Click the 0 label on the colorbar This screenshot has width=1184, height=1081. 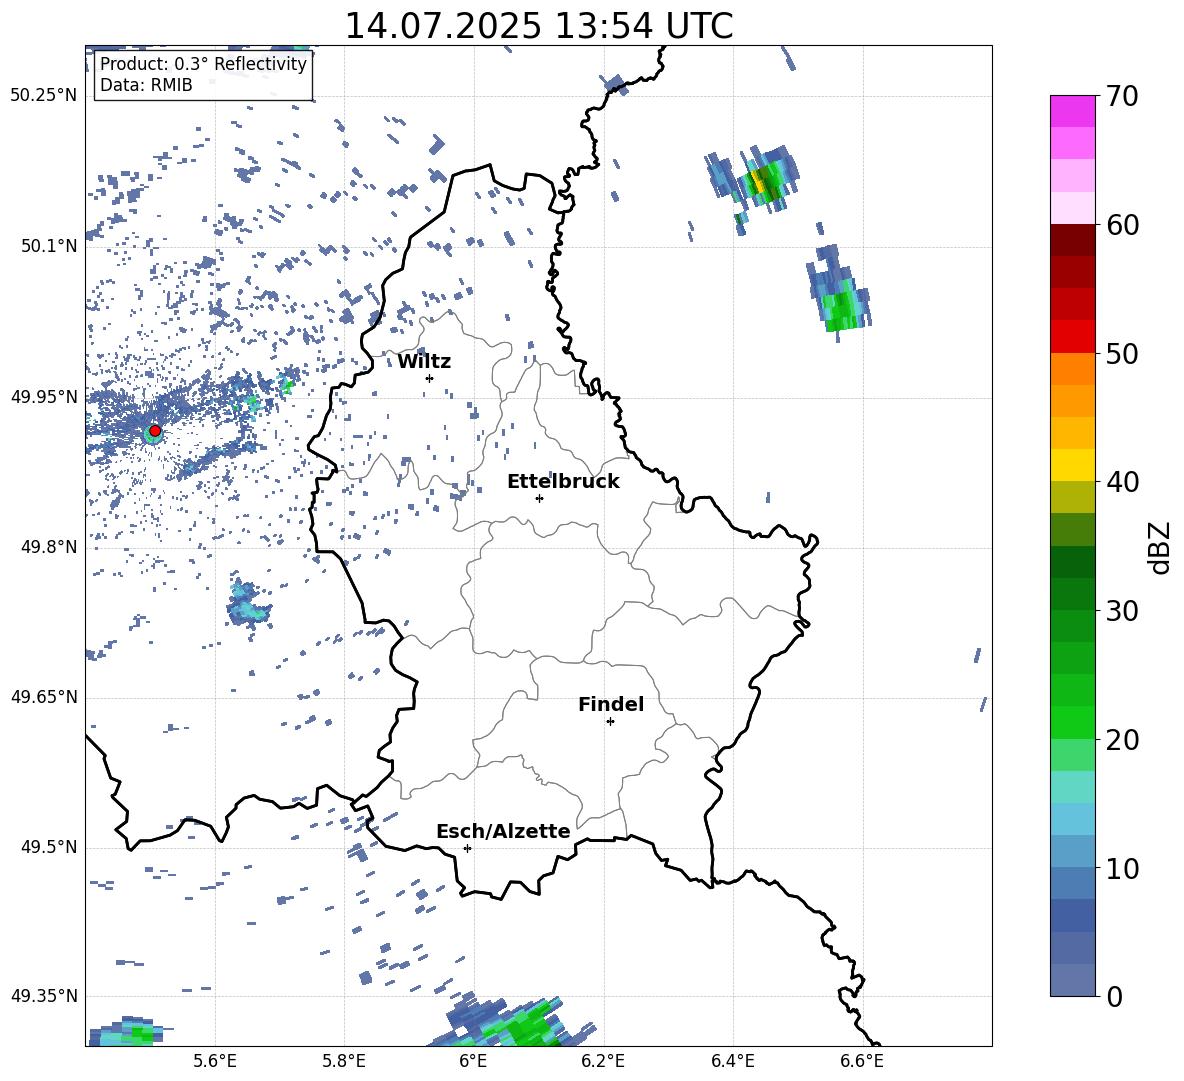1114,996
